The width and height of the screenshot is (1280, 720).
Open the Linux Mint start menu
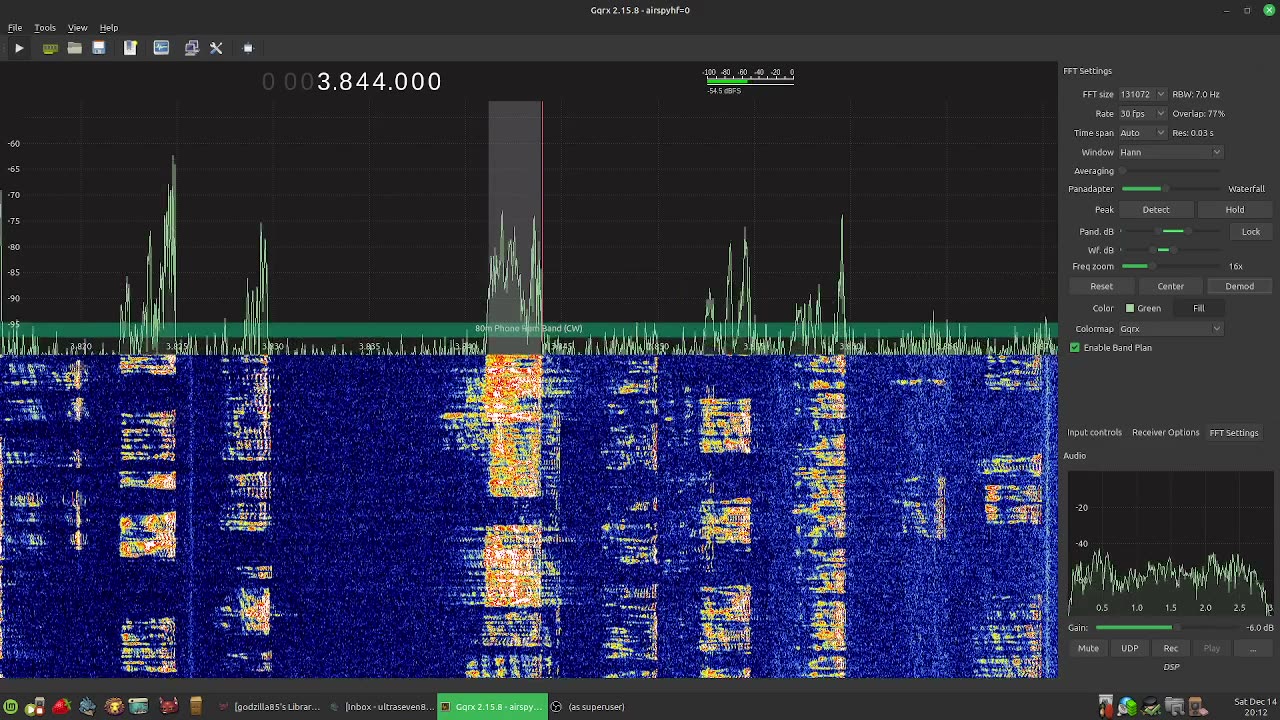coord(10,707)
